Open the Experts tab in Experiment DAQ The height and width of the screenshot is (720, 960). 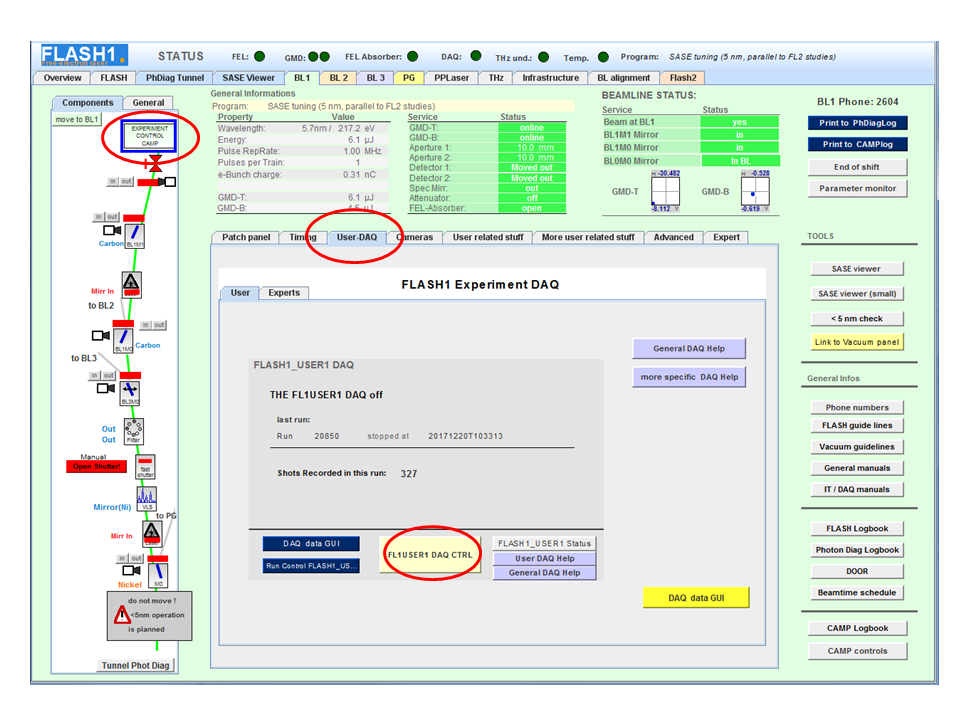[284, 293]
